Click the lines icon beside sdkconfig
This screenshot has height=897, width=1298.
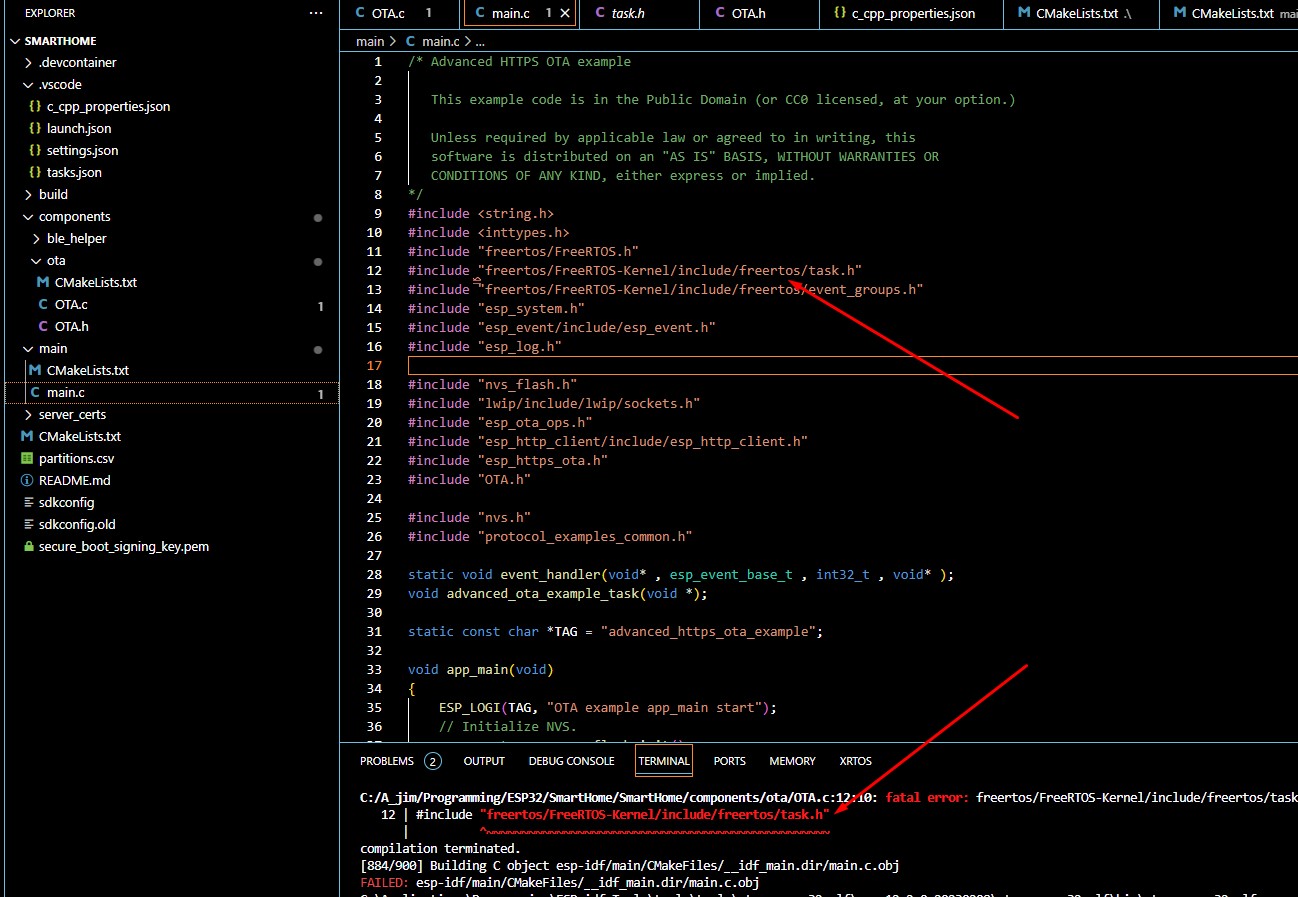(x=27, y=502)
